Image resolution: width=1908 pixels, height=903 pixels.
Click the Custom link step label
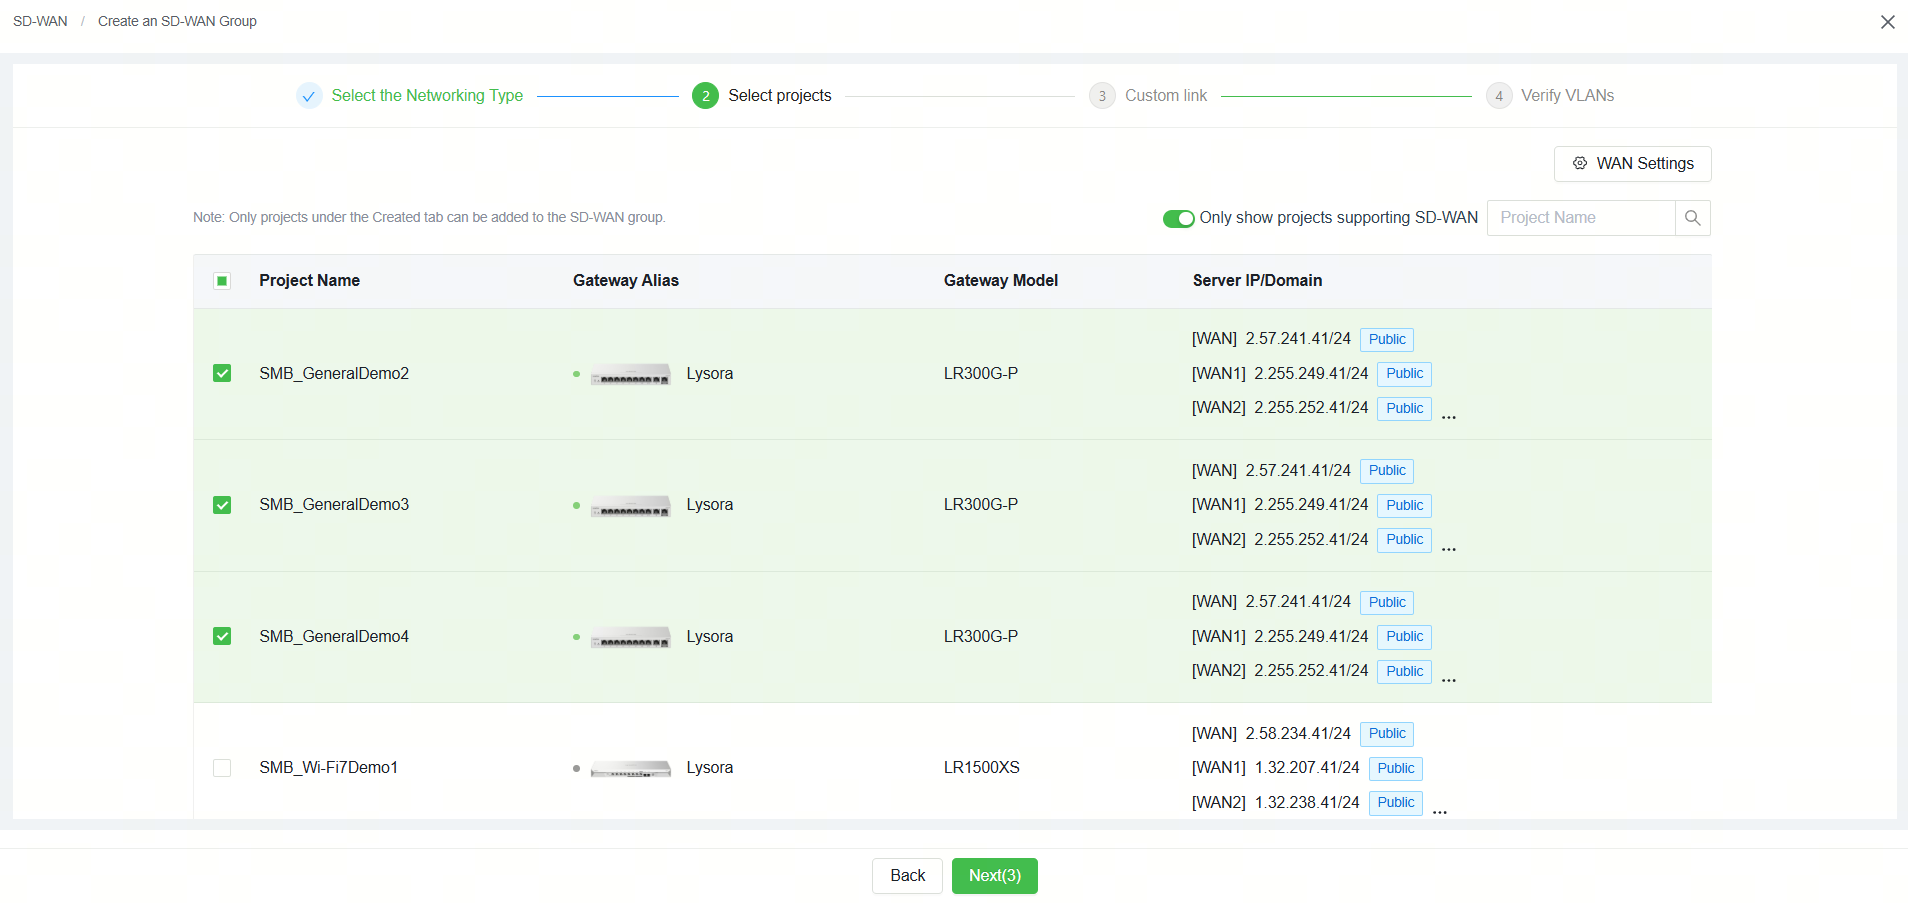(x=1166, y=96)
